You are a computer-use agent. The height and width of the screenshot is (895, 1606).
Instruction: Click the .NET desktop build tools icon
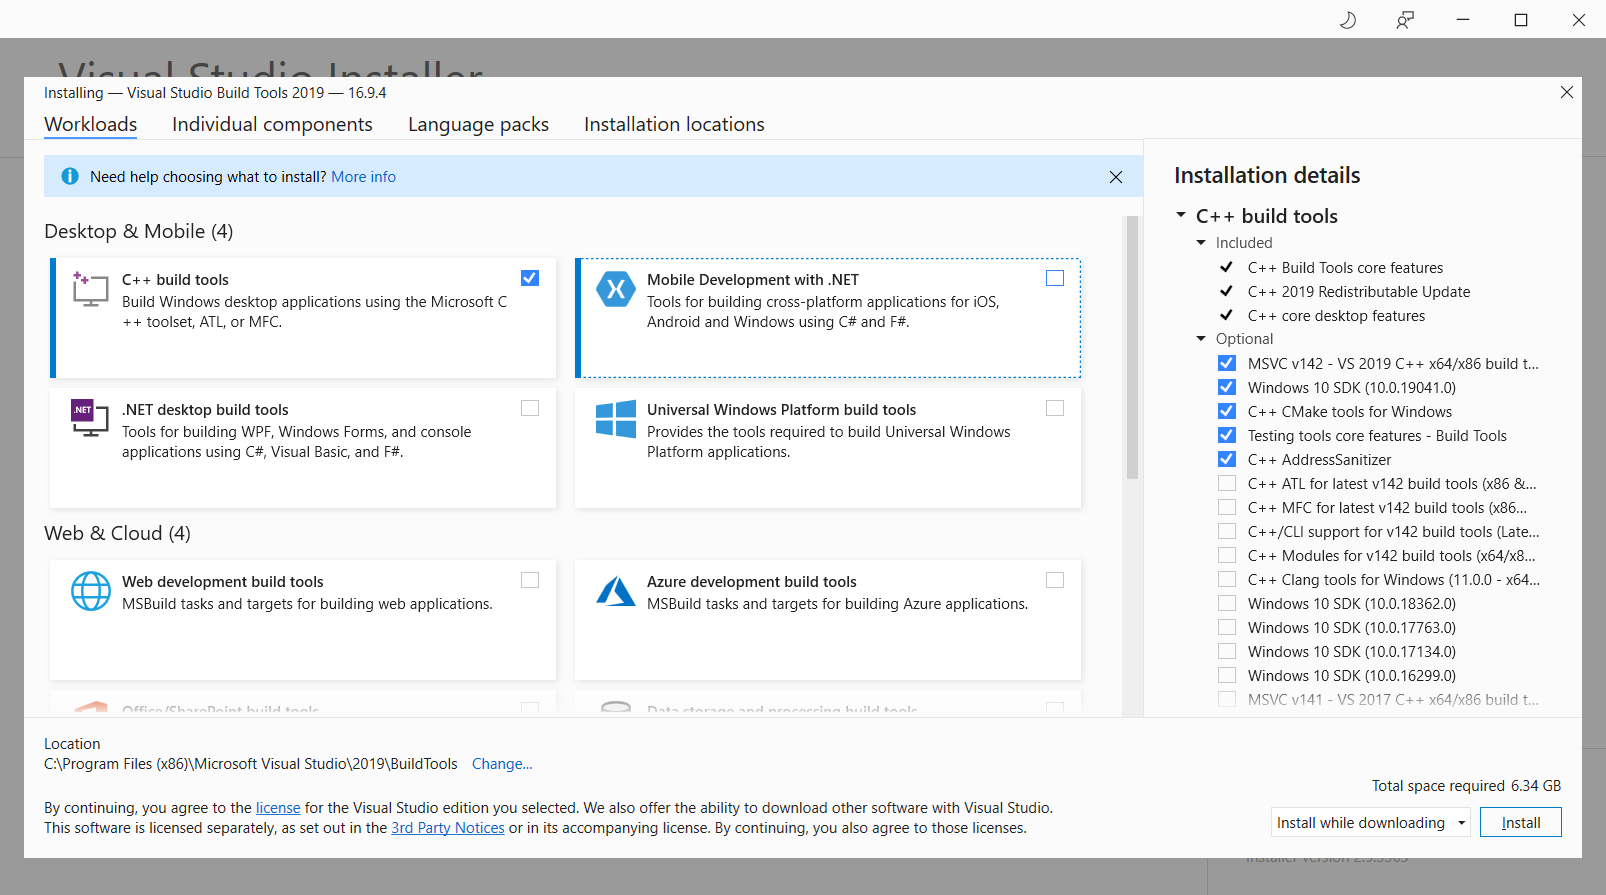[x=90, y=417]
